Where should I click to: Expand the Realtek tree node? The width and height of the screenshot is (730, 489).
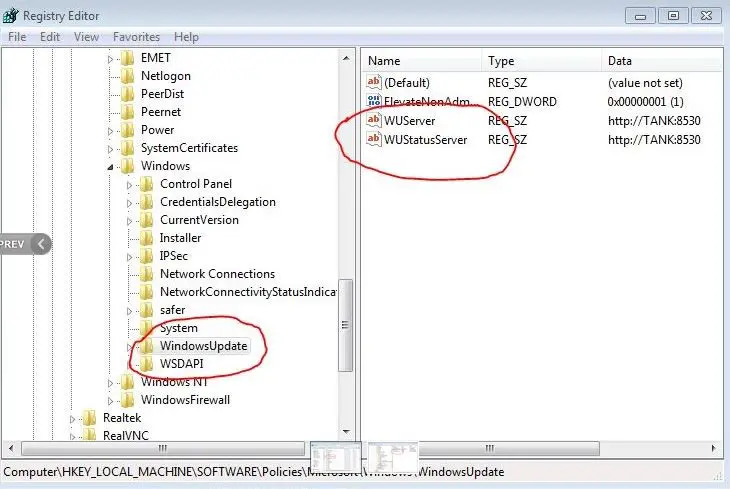(72, 419)
